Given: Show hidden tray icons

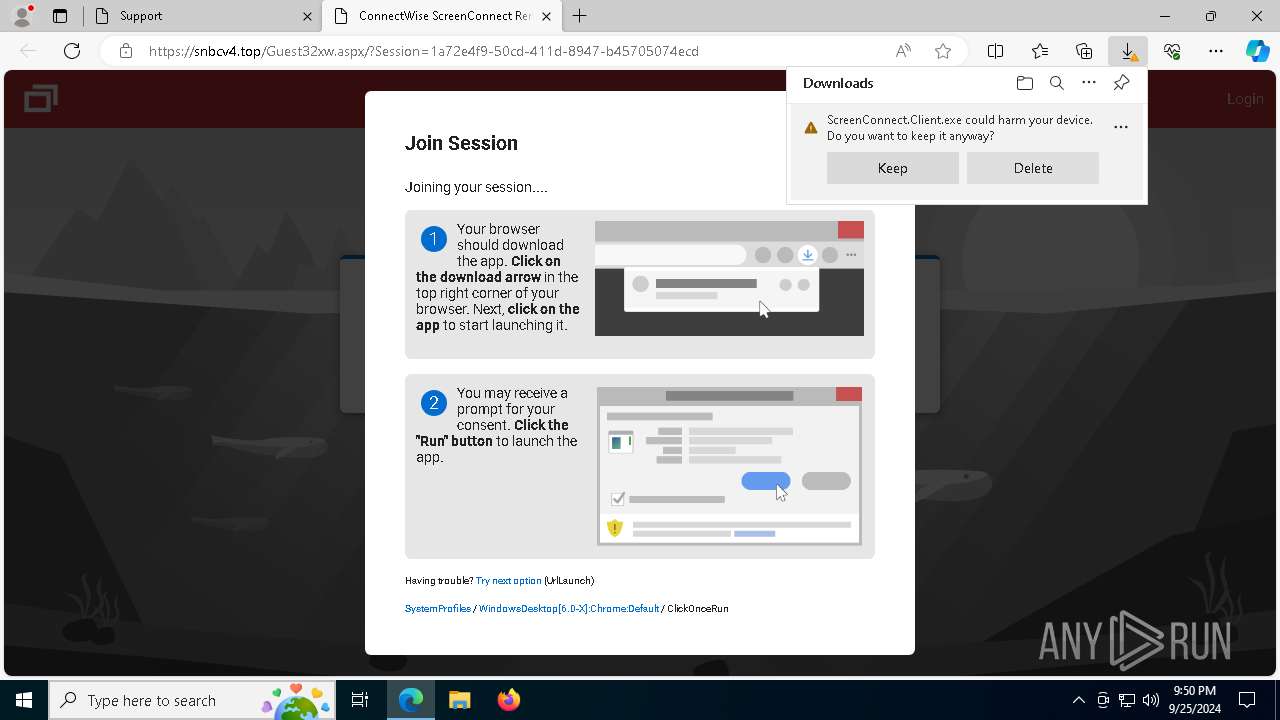Looking at the screenshot, I should pos(1078,700).
